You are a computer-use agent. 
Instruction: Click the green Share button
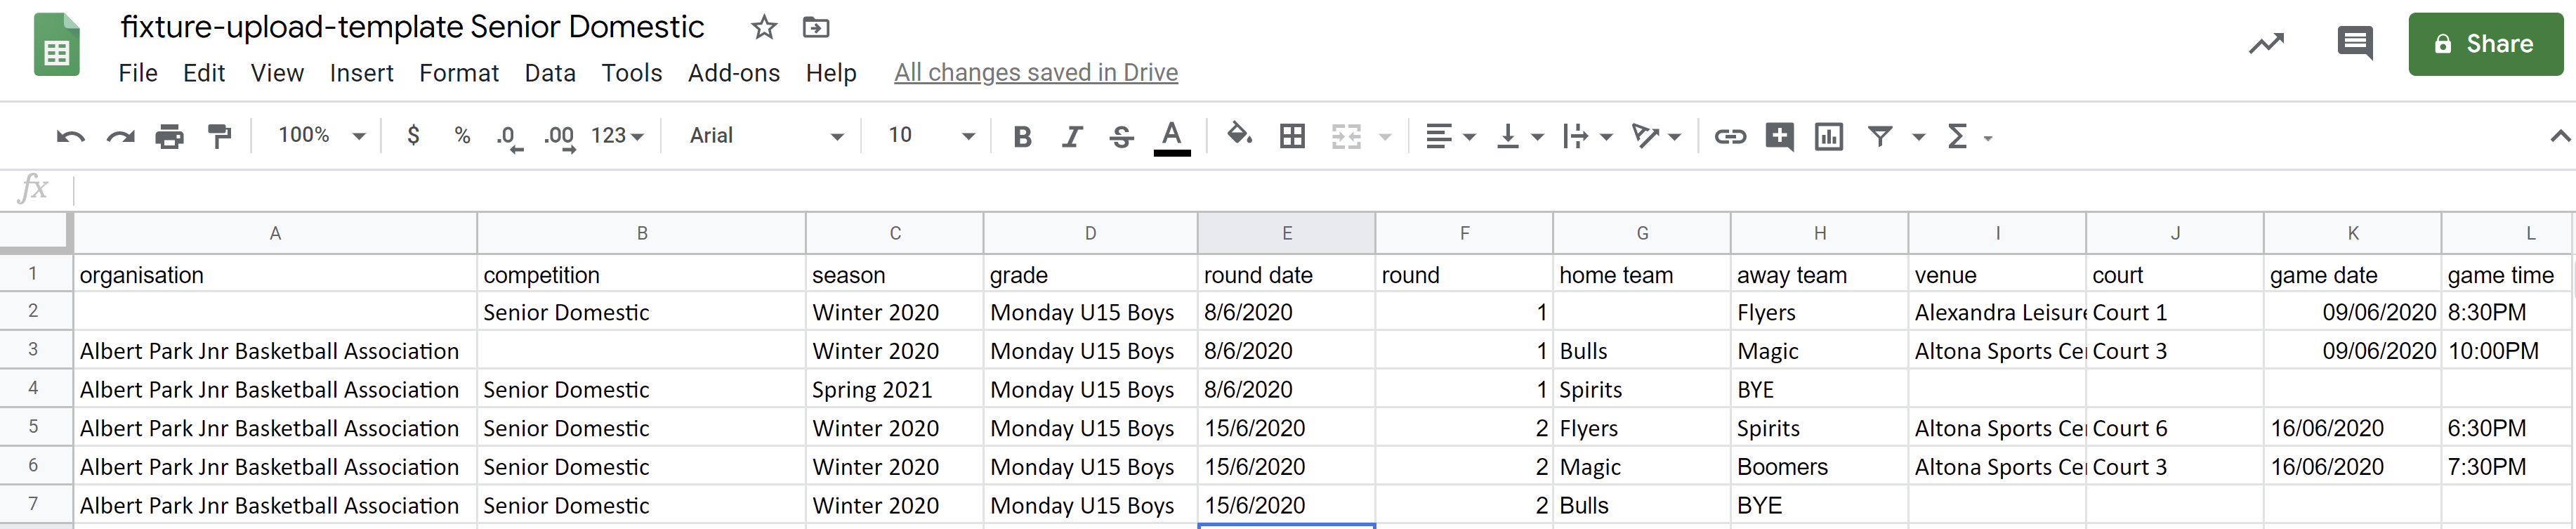click(x=2485, y=44)
